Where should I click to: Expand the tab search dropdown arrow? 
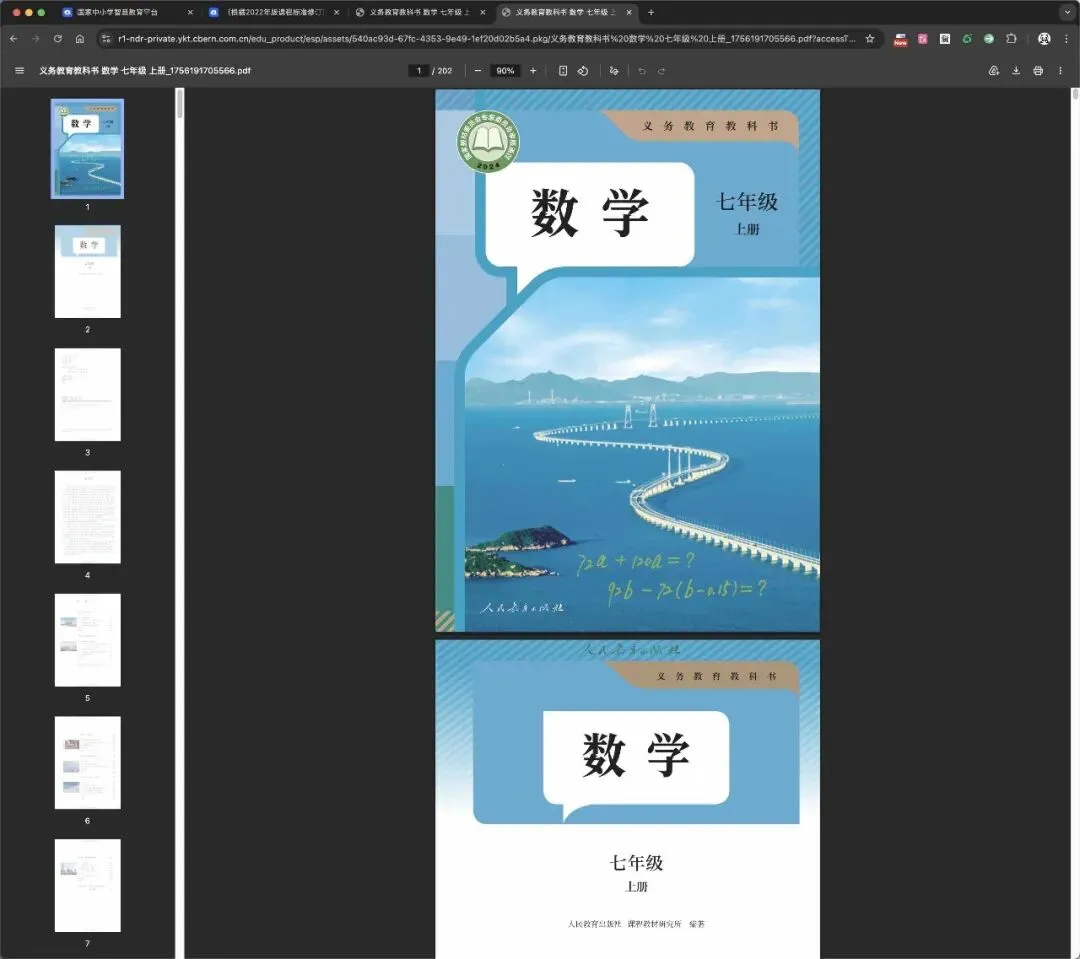1067,12
